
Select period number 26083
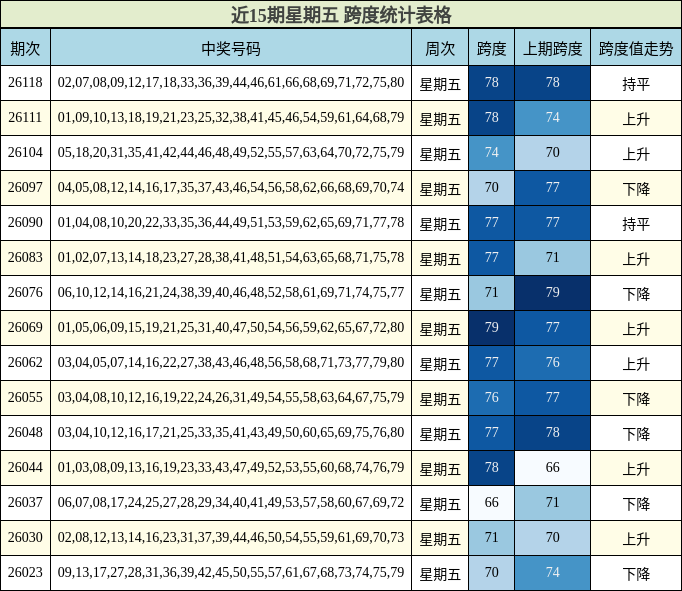pos(25,257)
